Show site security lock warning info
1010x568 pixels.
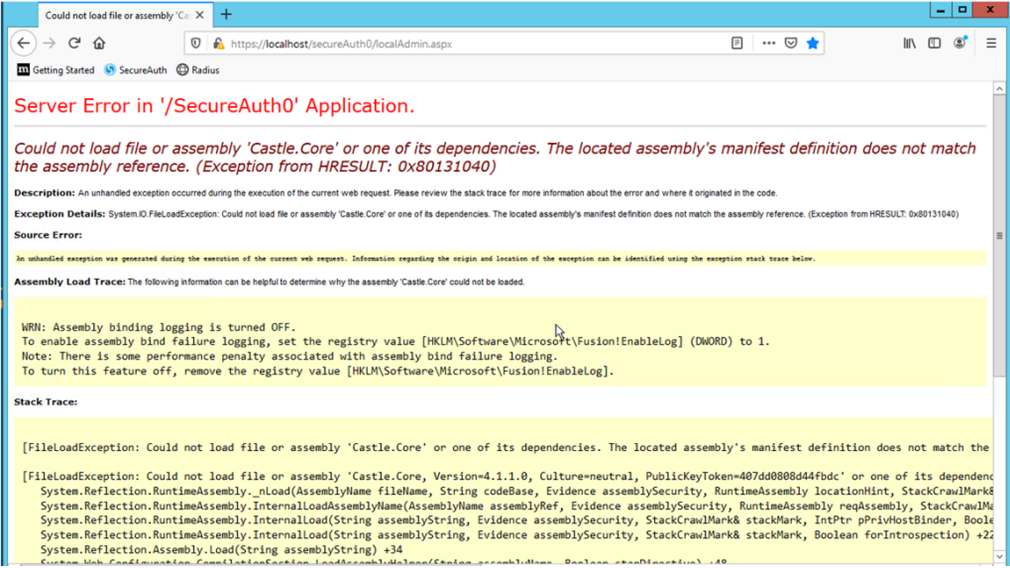click(x=218, y=44)
